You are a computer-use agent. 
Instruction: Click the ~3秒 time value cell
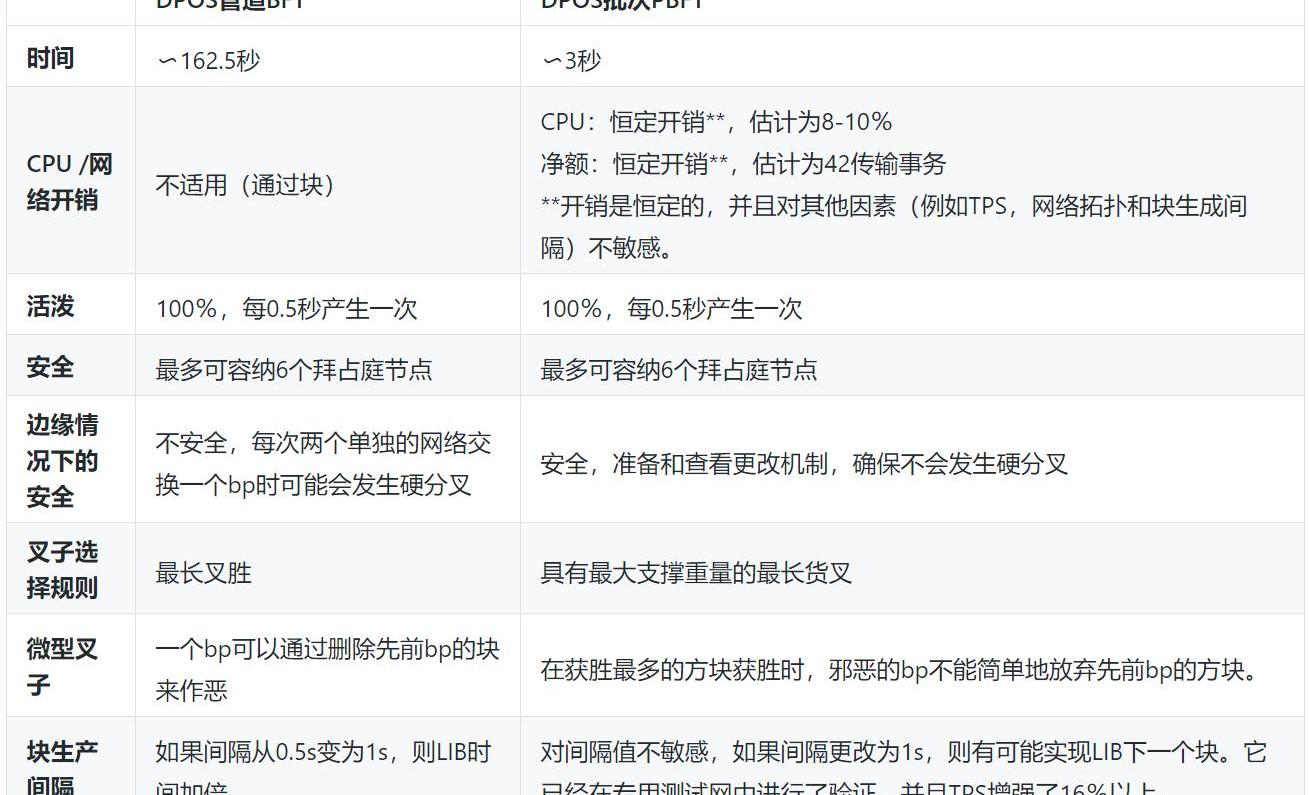pyautogui.click(x=571, y=60)
